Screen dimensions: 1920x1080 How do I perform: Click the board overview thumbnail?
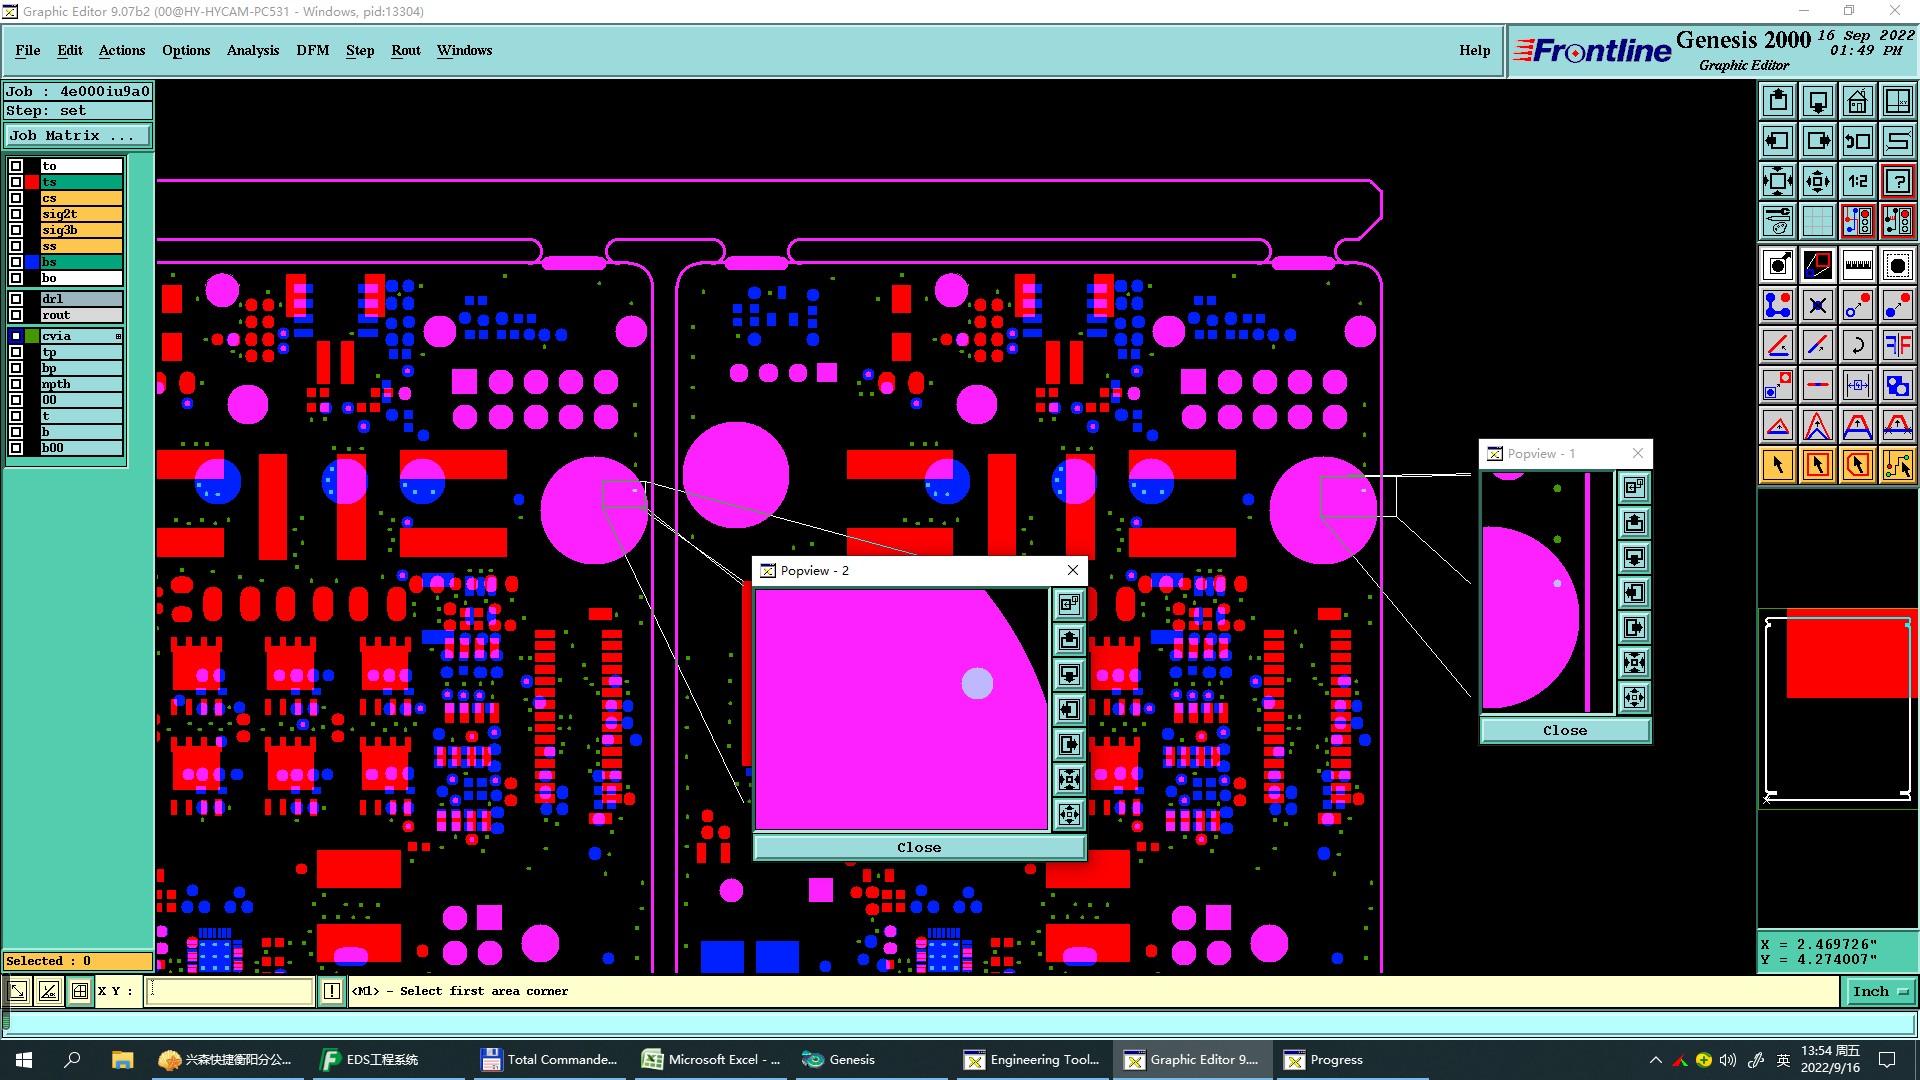click(x=1838, y=708)
